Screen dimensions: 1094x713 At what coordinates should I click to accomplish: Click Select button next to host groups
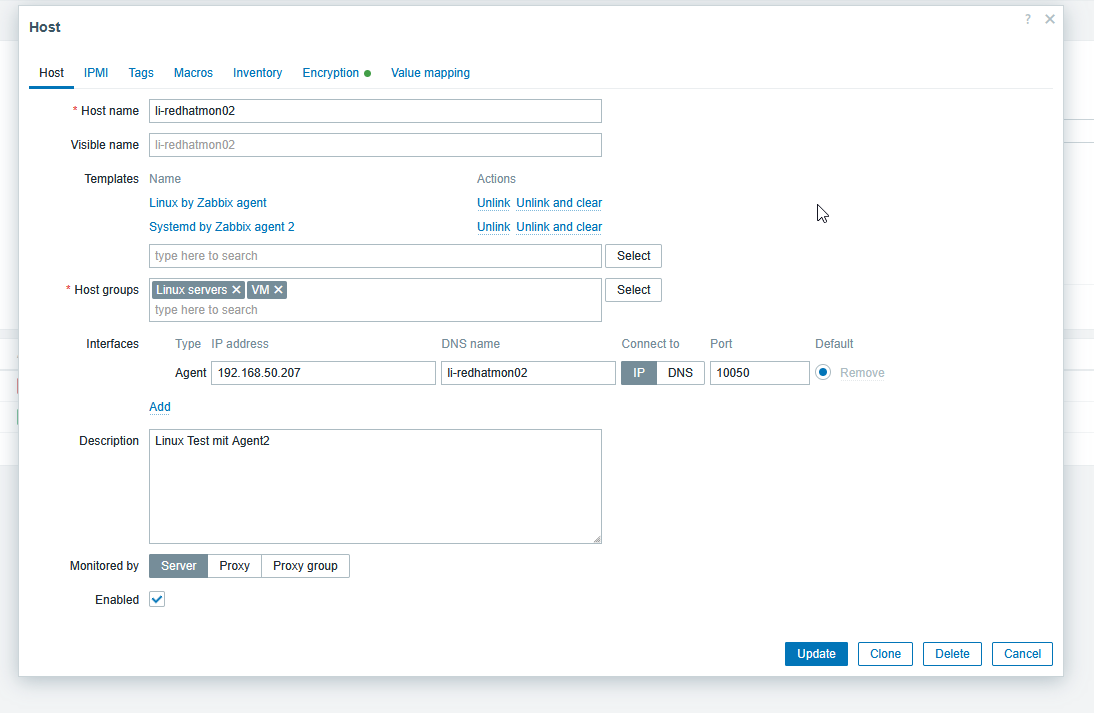(633, 290)
